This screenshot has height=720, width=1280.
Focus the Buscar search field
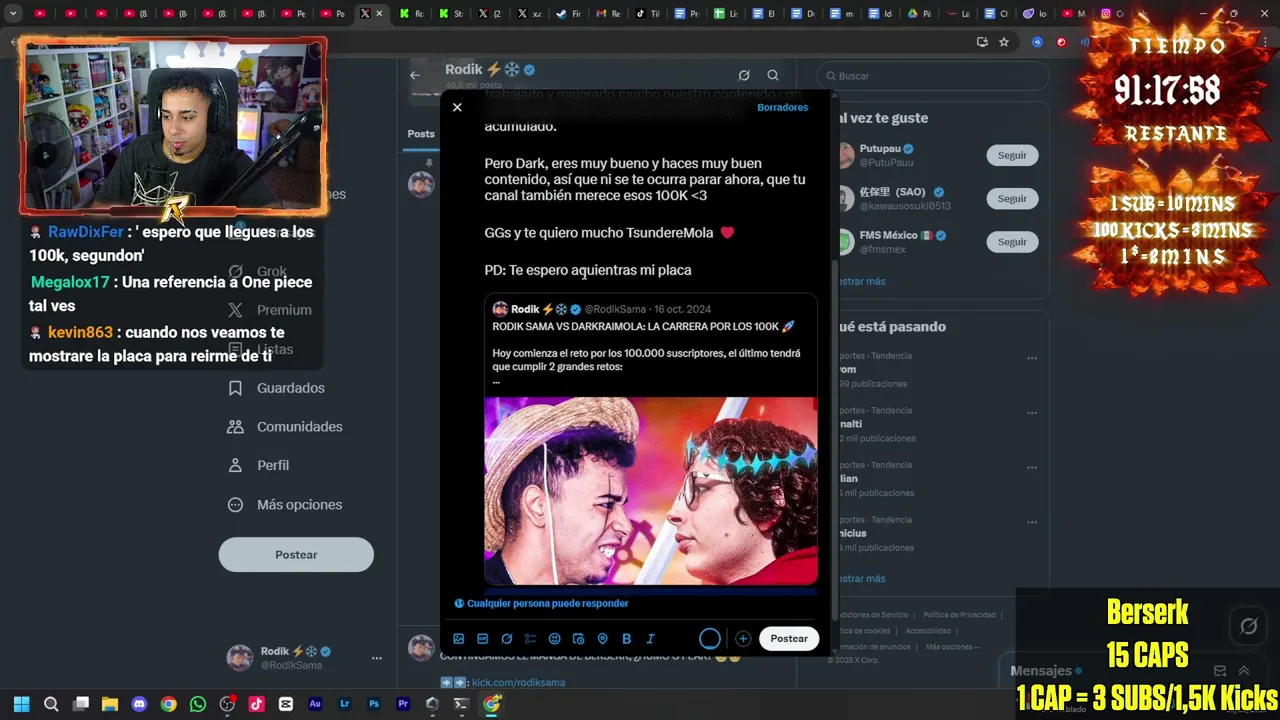click(933, 76)
